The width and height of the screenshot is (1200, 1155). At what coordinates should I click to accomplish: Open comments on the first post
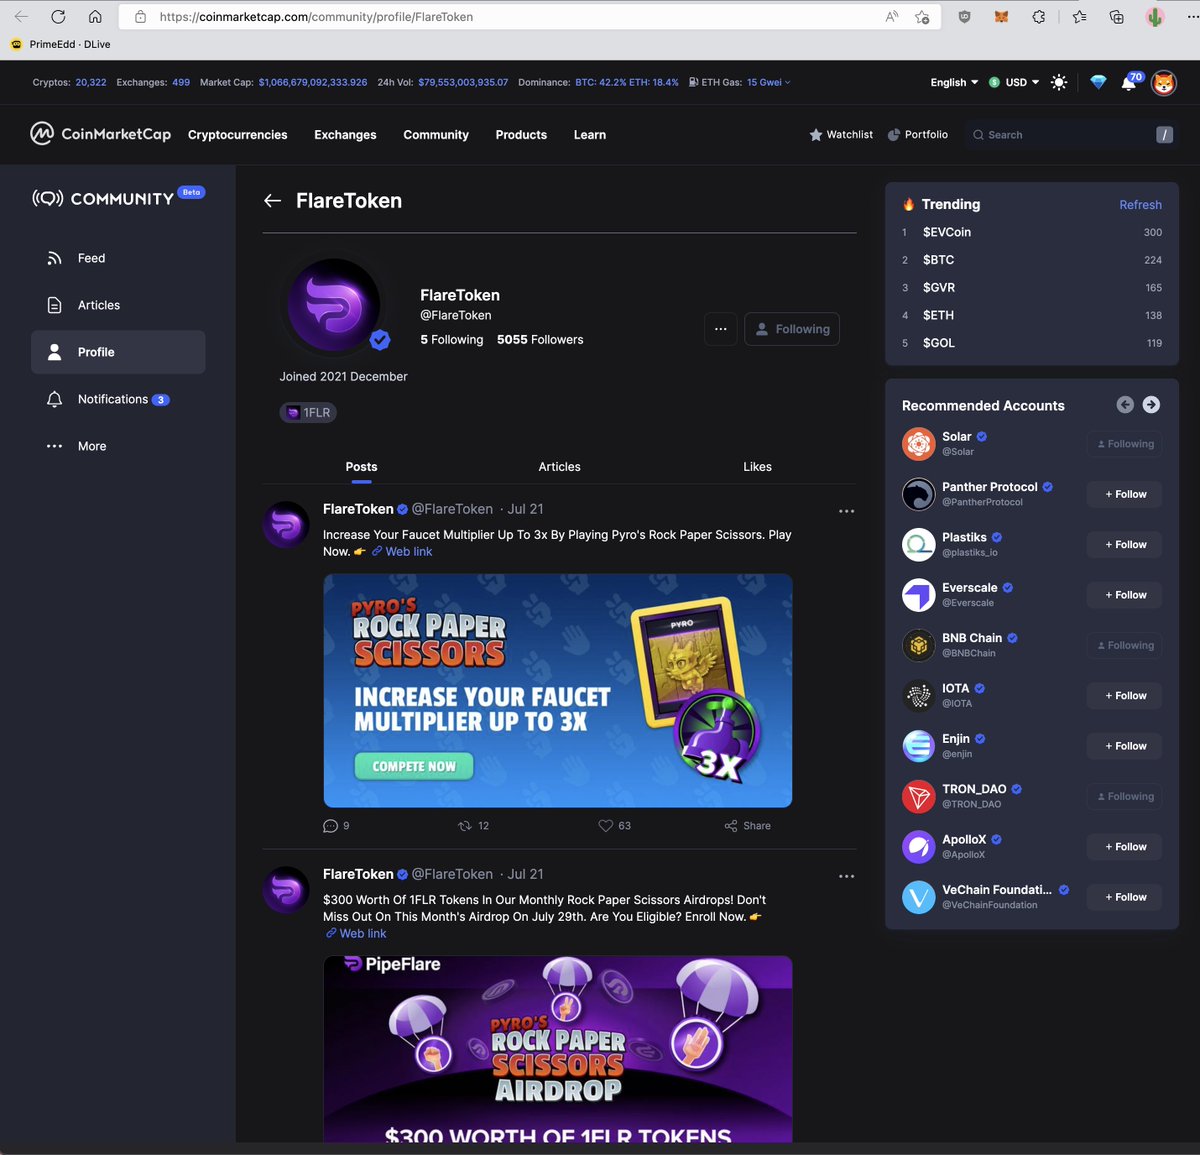click(336, 826)
